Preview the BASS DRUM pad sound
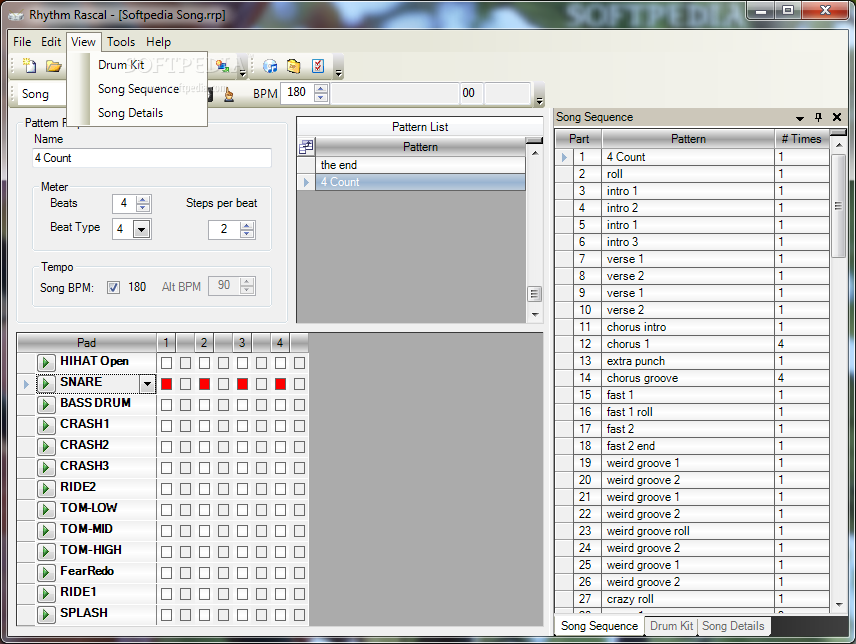Screen dimensions: 856x644 coord(46,404)
